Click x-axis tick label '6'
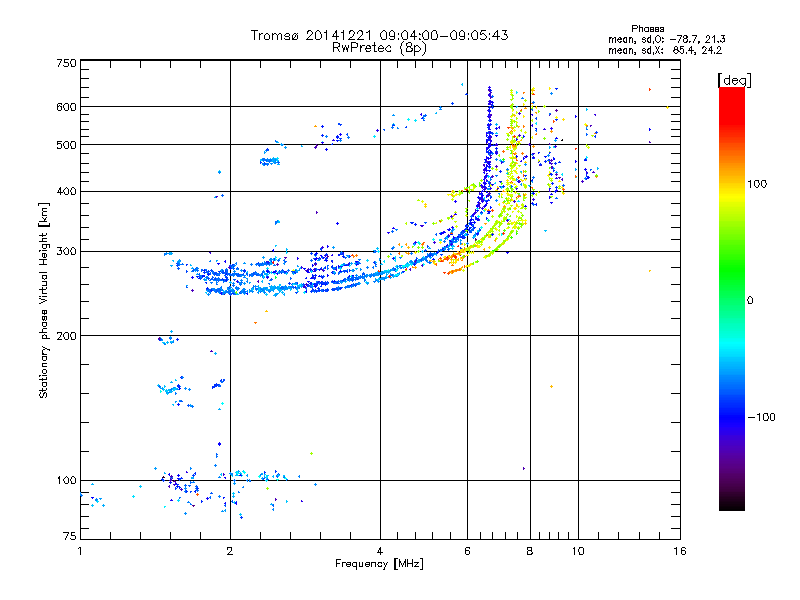 click(x=467, y=551)
